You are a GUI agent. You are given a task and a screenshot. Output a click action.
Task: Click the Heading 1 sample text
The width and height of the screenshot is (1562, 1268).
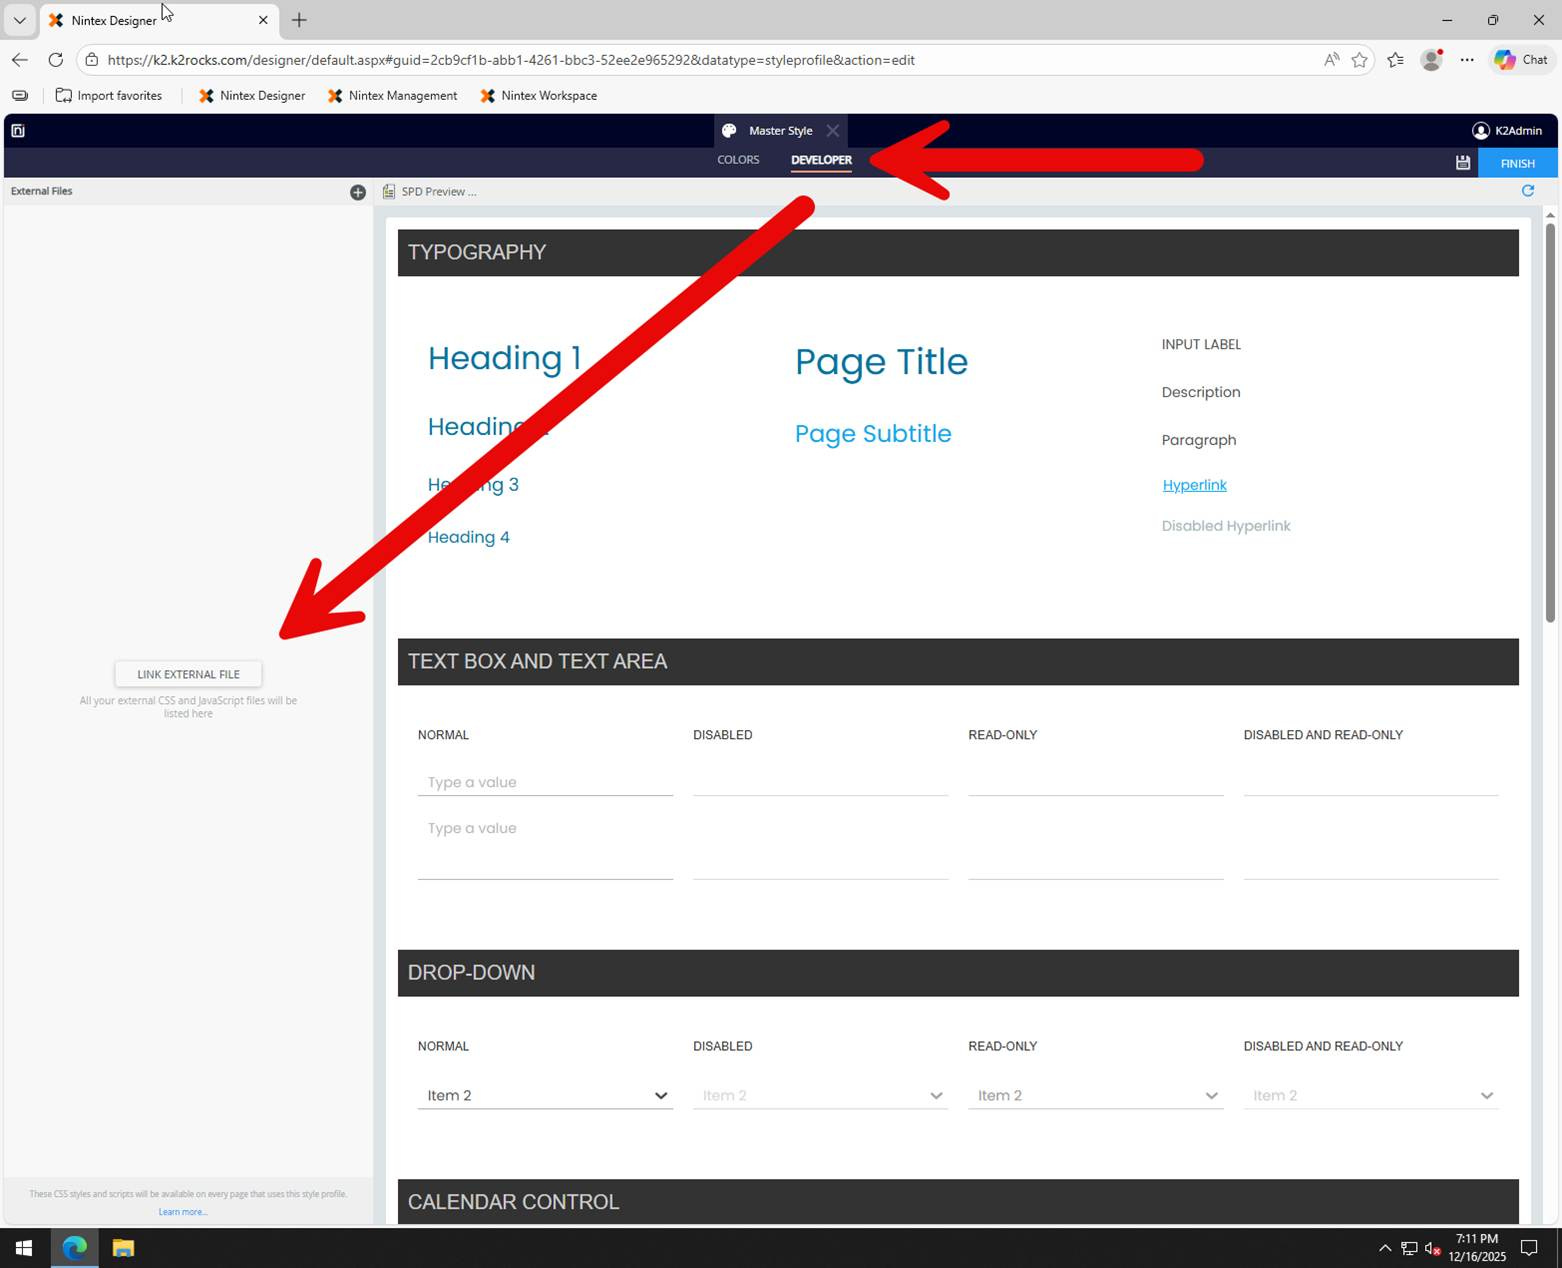pos(504,358)
